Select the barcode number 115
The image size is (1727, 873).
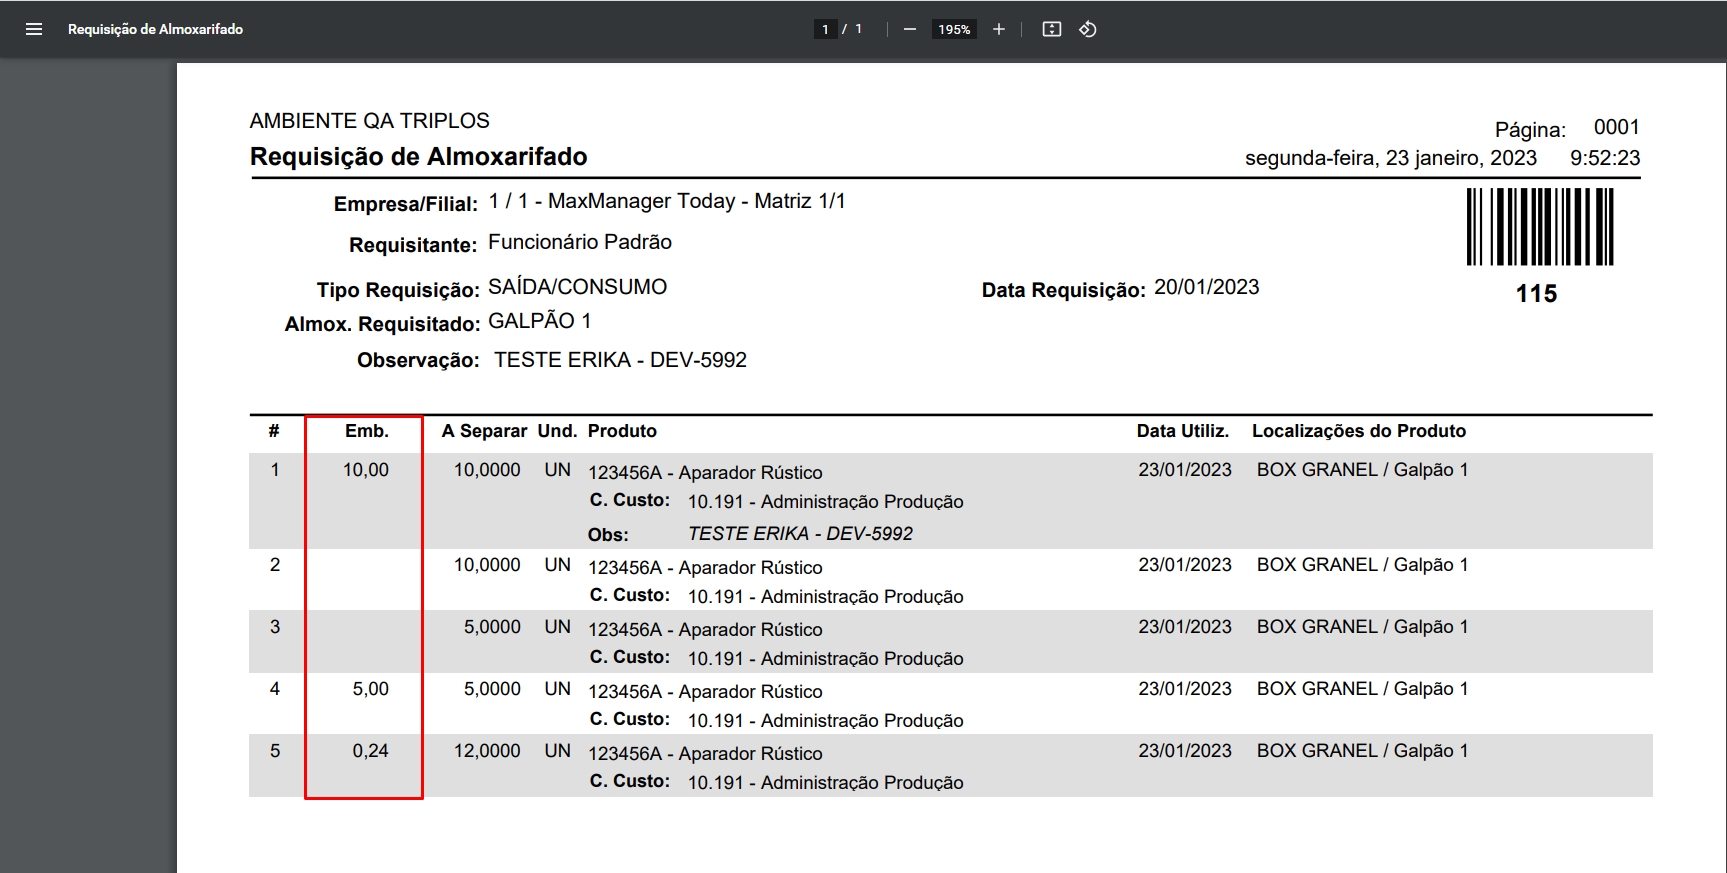click(x=1536, y=294)
